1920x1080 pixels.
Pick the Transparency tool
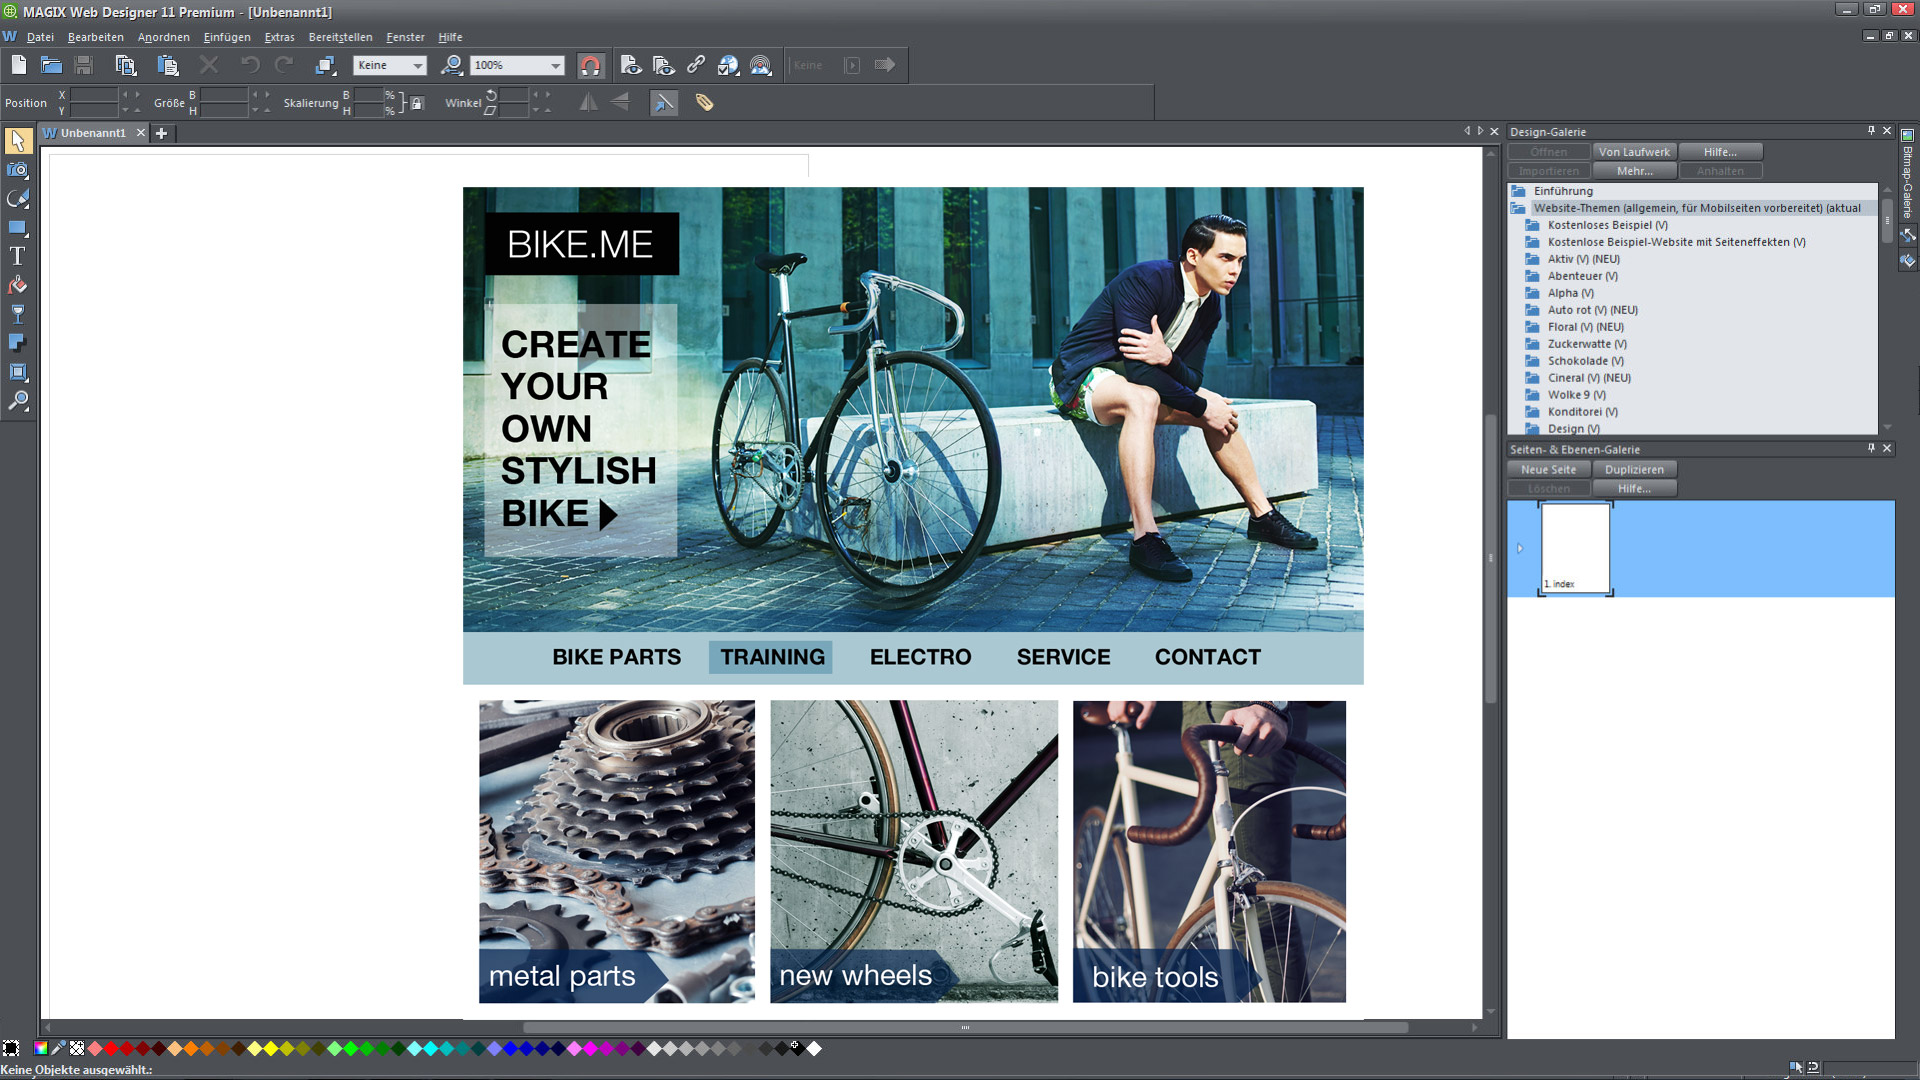click(x=17, y=313)
